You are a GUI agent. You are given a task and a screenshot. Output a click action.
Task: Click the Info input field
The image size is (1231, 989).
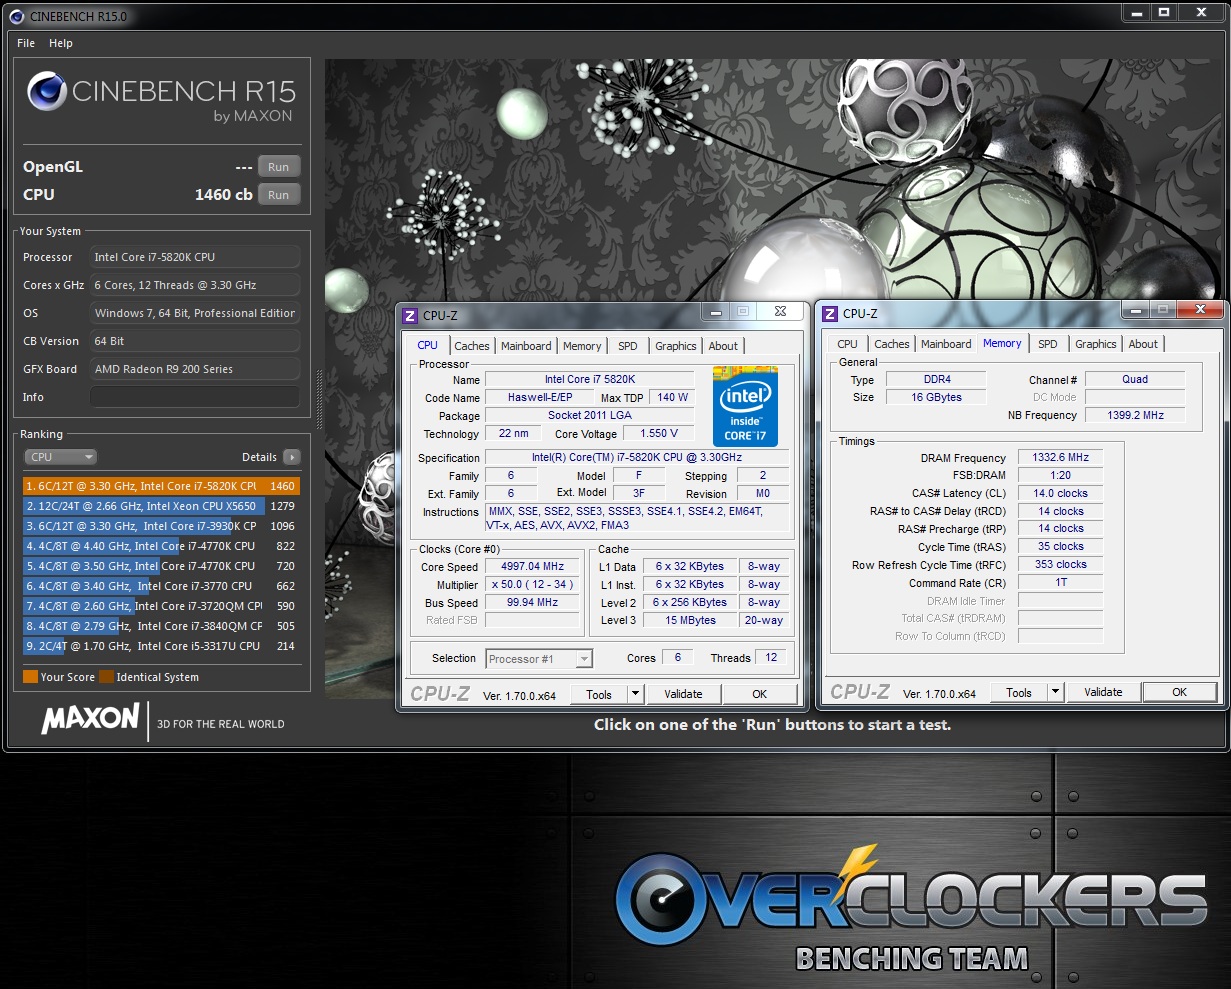195,397
